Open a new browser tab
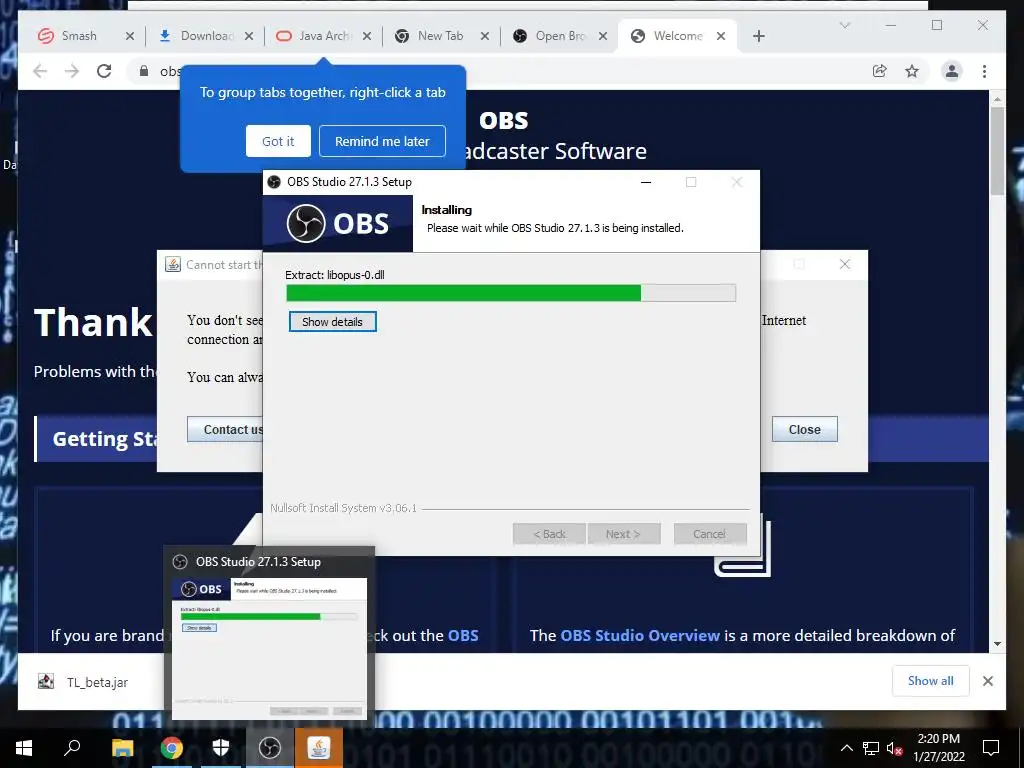 759,37
